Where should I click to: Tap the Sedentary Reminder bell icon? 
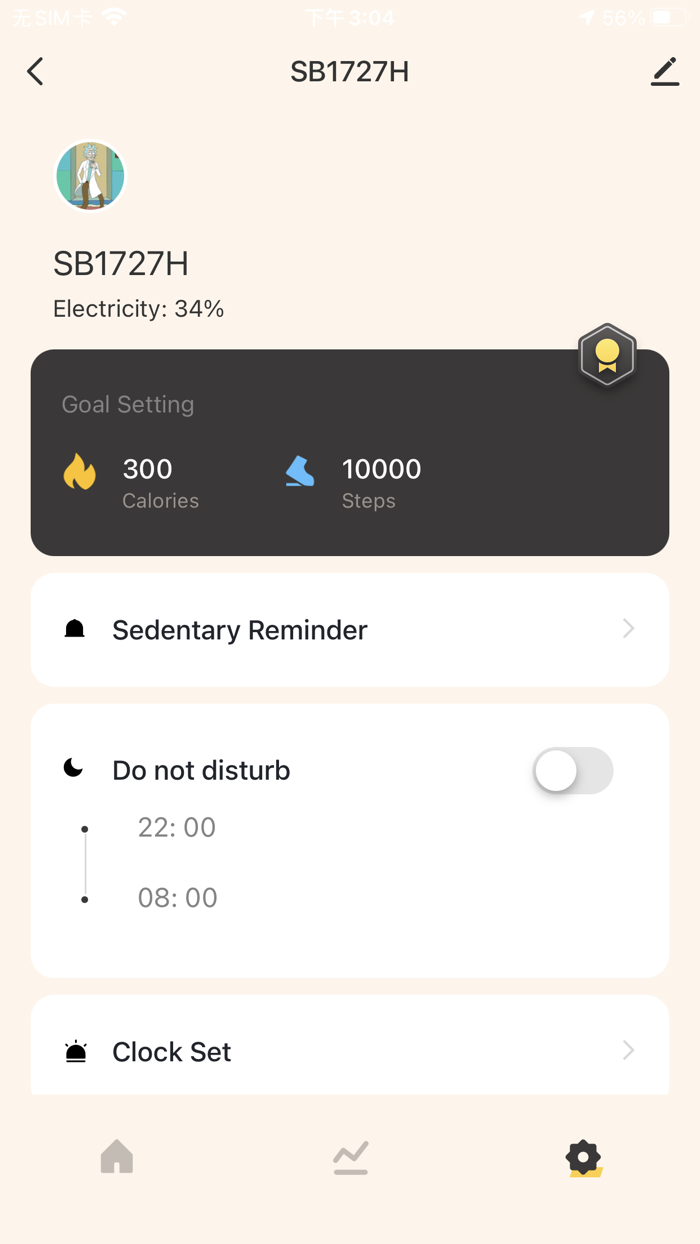75,628
